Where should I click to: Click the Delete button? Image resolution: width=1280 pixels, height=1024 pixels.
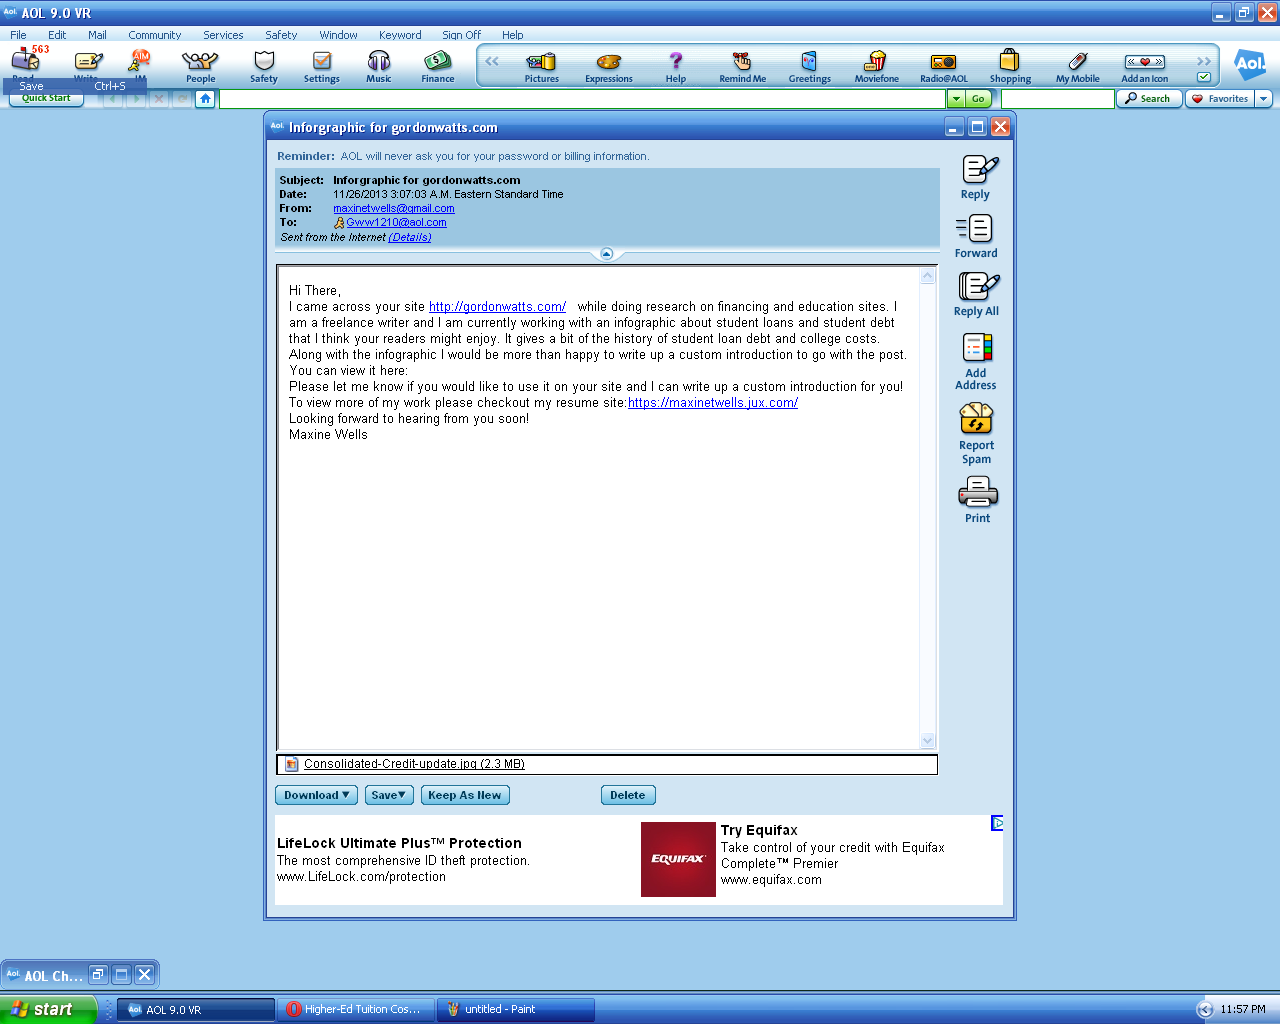628,795
